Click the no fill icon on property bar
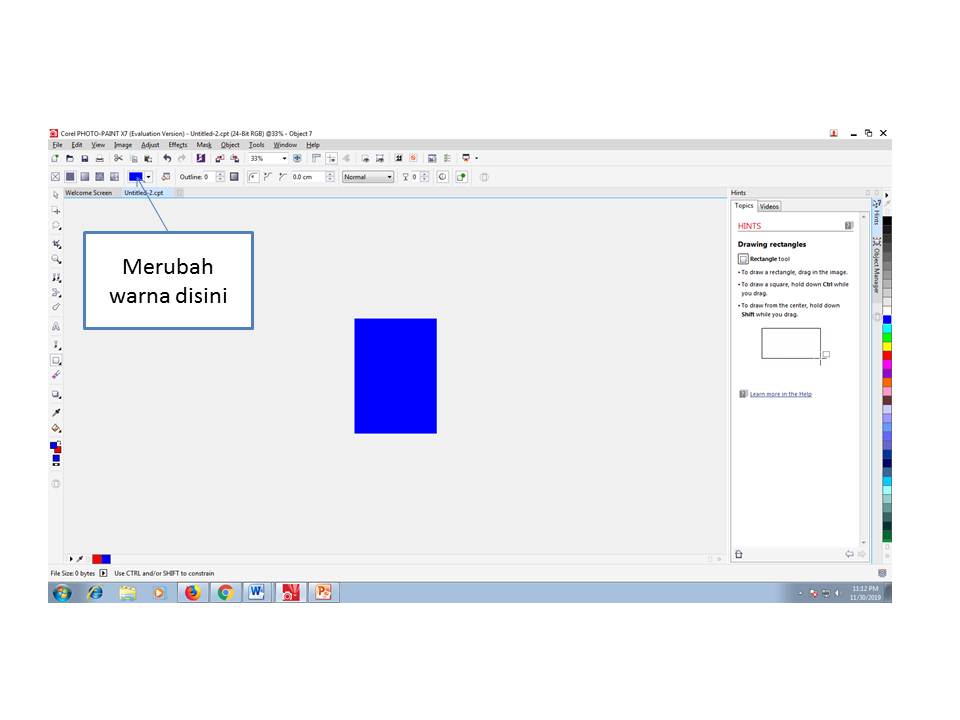The height and width of the screenshot is (720, 960). click(55, 177)
